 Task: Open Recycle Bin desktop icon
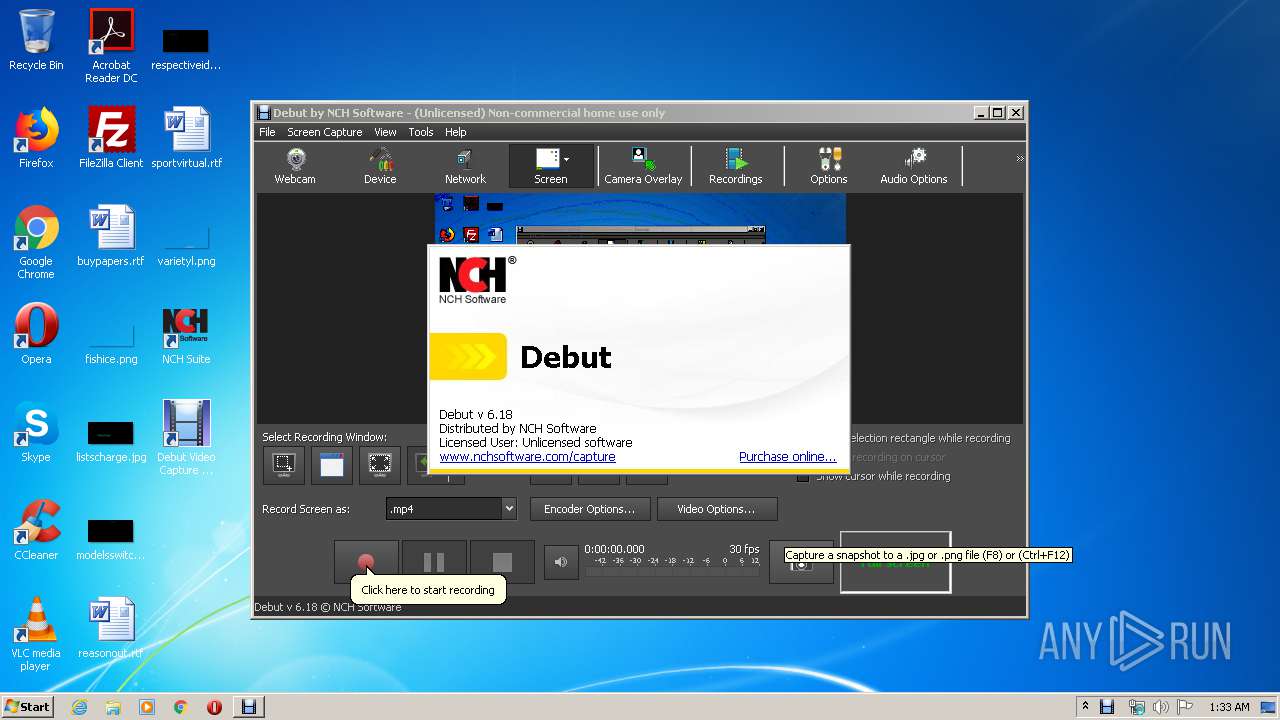36,40
